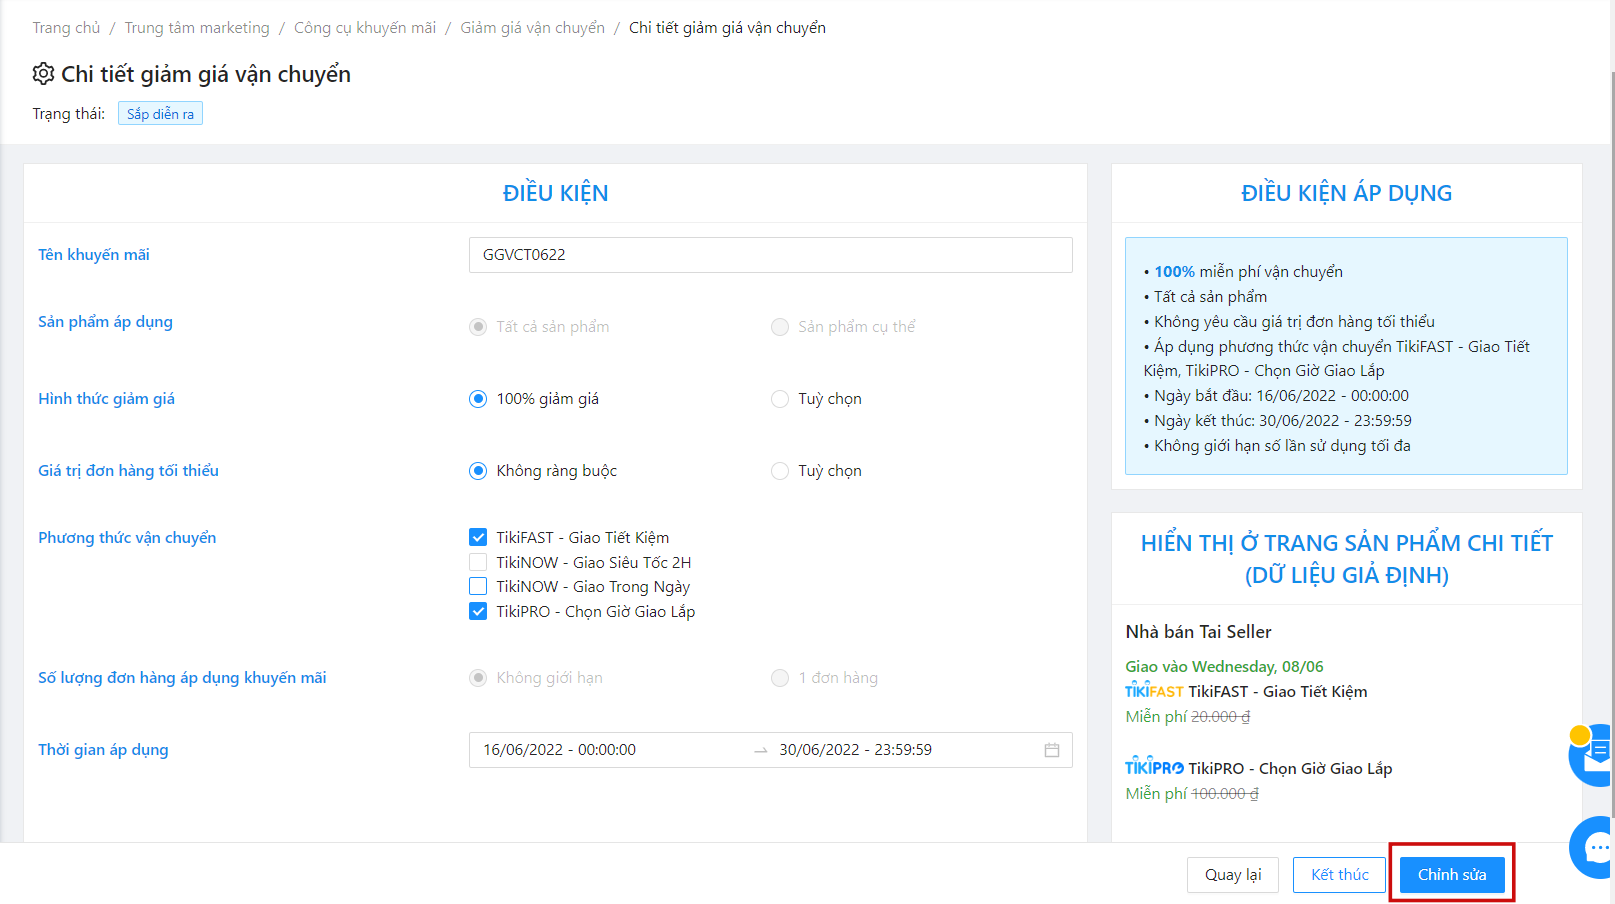This screenshot has height=904, width=1615.
Task: Click the gear icon beside the page title
Action: 43,74
